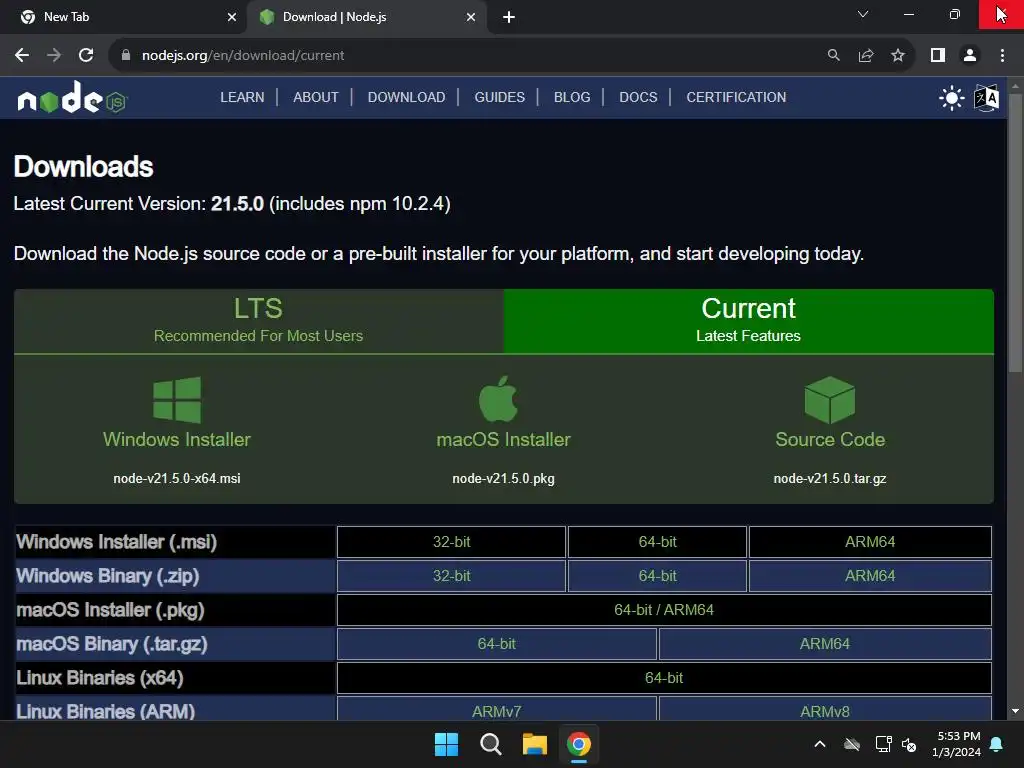Viewport: 1024px width, 768px height.
Task: Click the Source Code cube icon
Action: [x=829, y=400]
